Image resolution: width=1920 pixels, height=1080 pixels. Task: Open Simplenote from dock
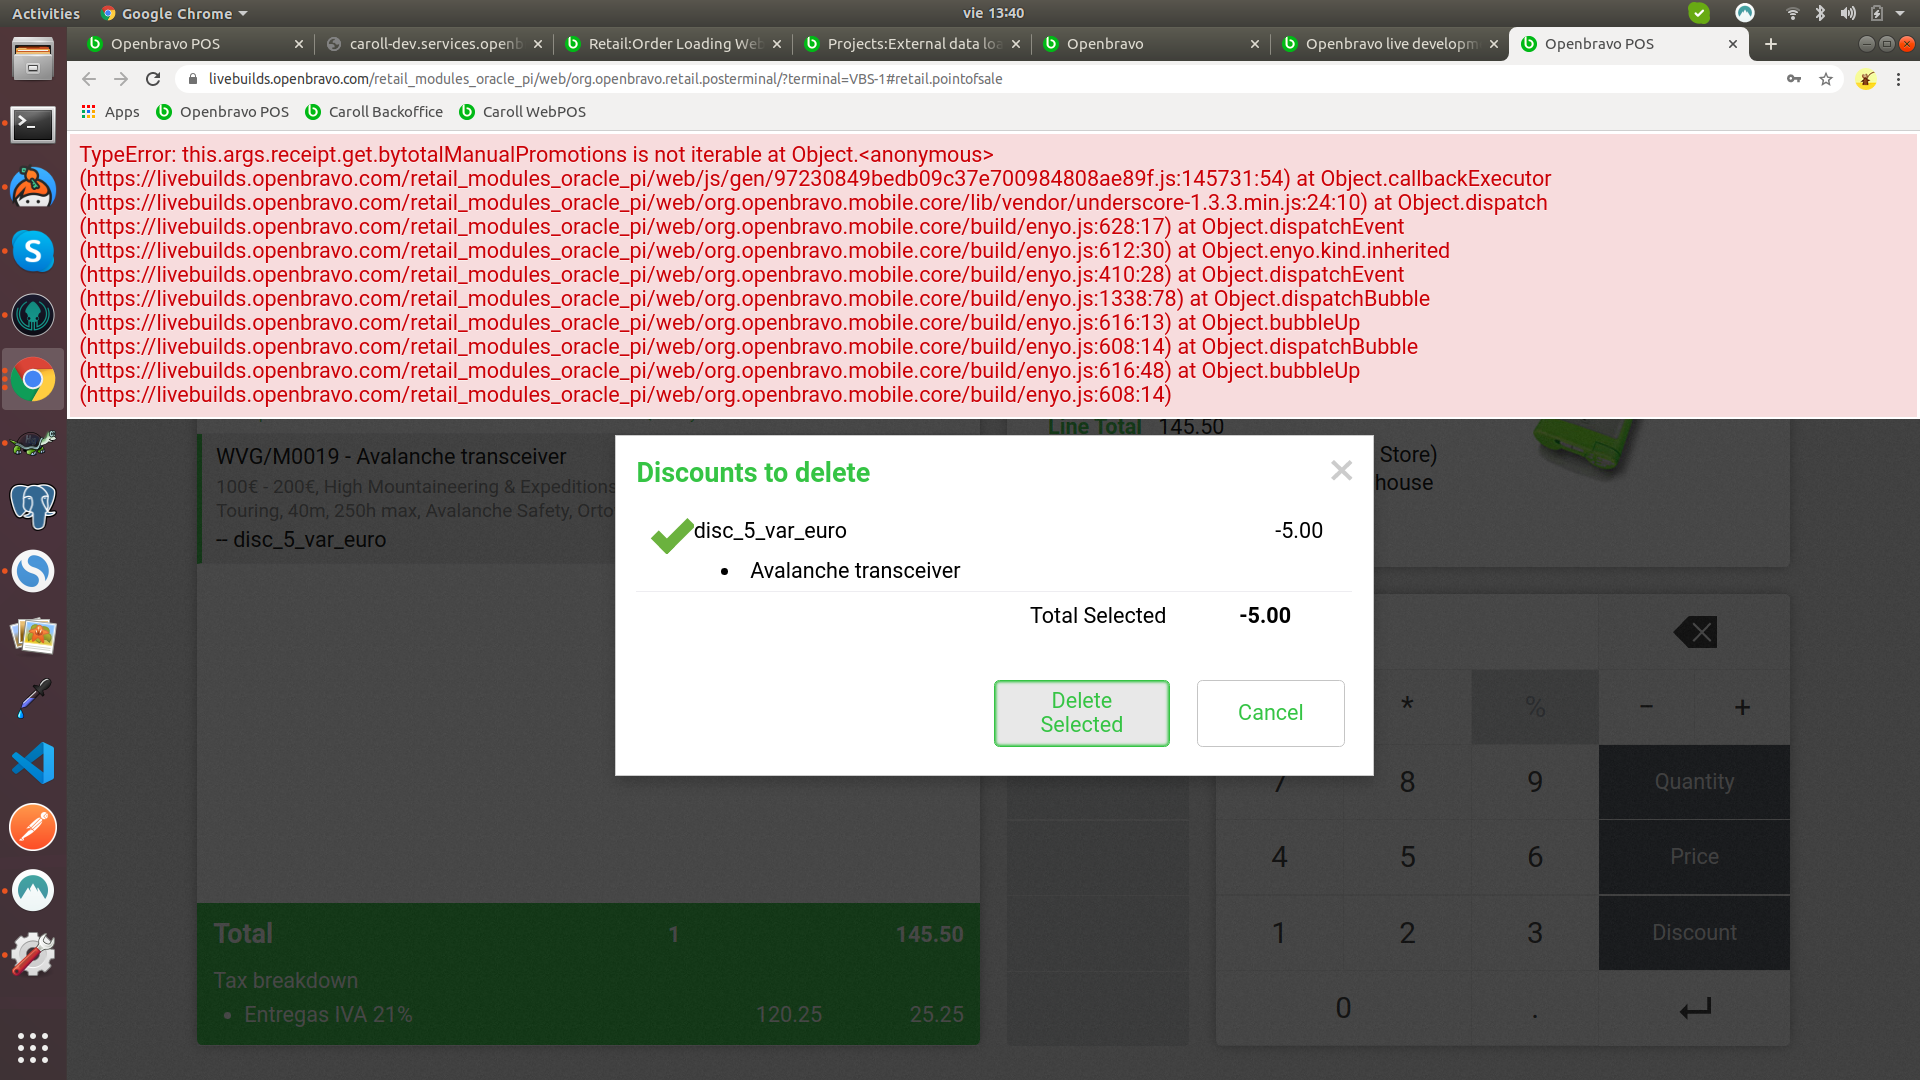tap(33, 571)
